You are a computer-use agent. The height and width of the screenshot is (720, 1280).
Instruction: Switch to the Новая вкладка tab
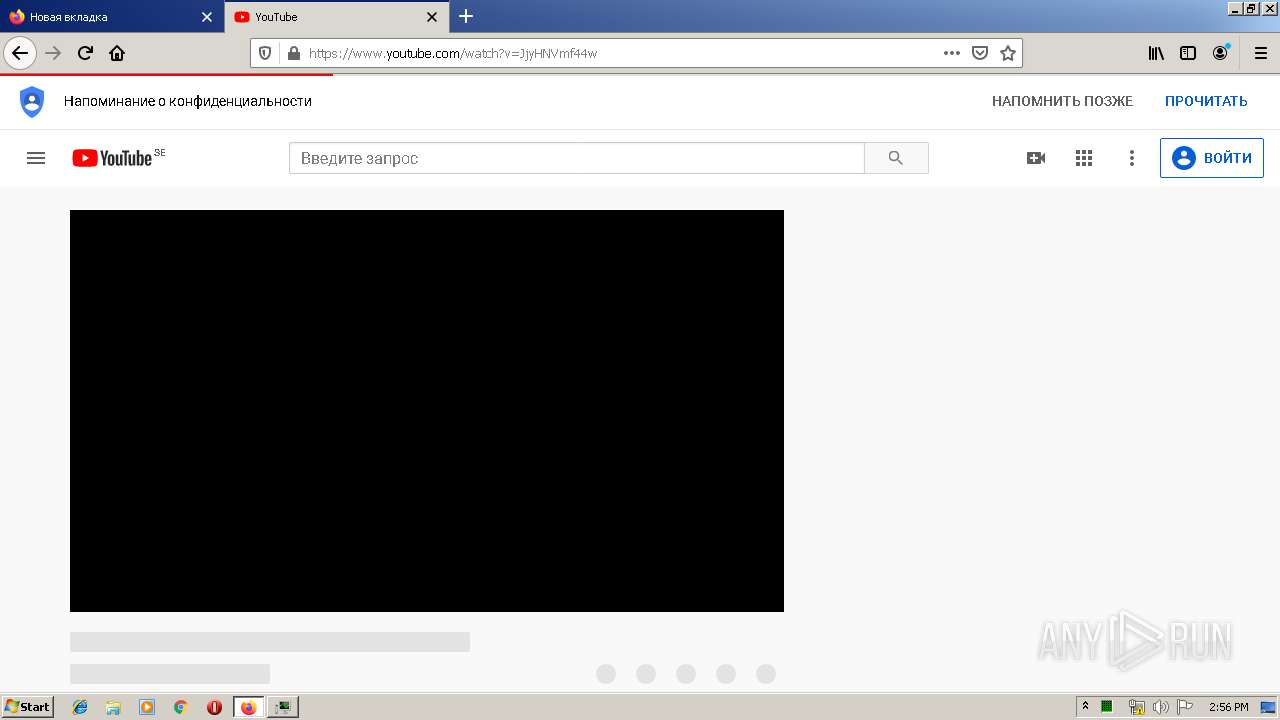click(112, 17)
